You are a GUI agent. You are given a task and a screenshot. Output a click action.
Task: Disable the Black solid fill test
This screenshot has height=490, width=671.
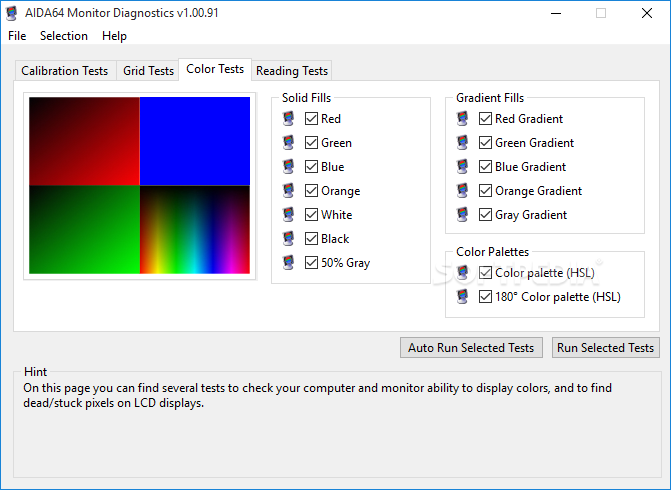tap(311, 238)
